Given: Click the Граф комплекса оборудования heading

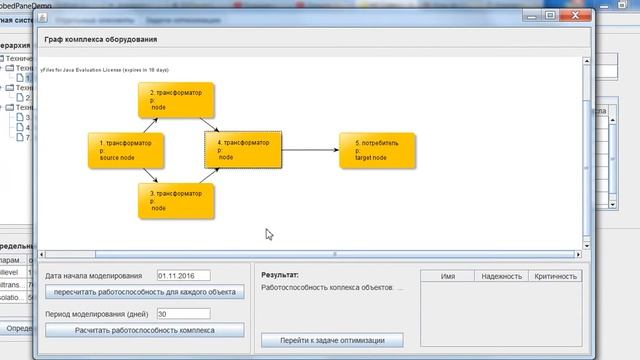Looking at the screenshot, I should tap(101, 39).
